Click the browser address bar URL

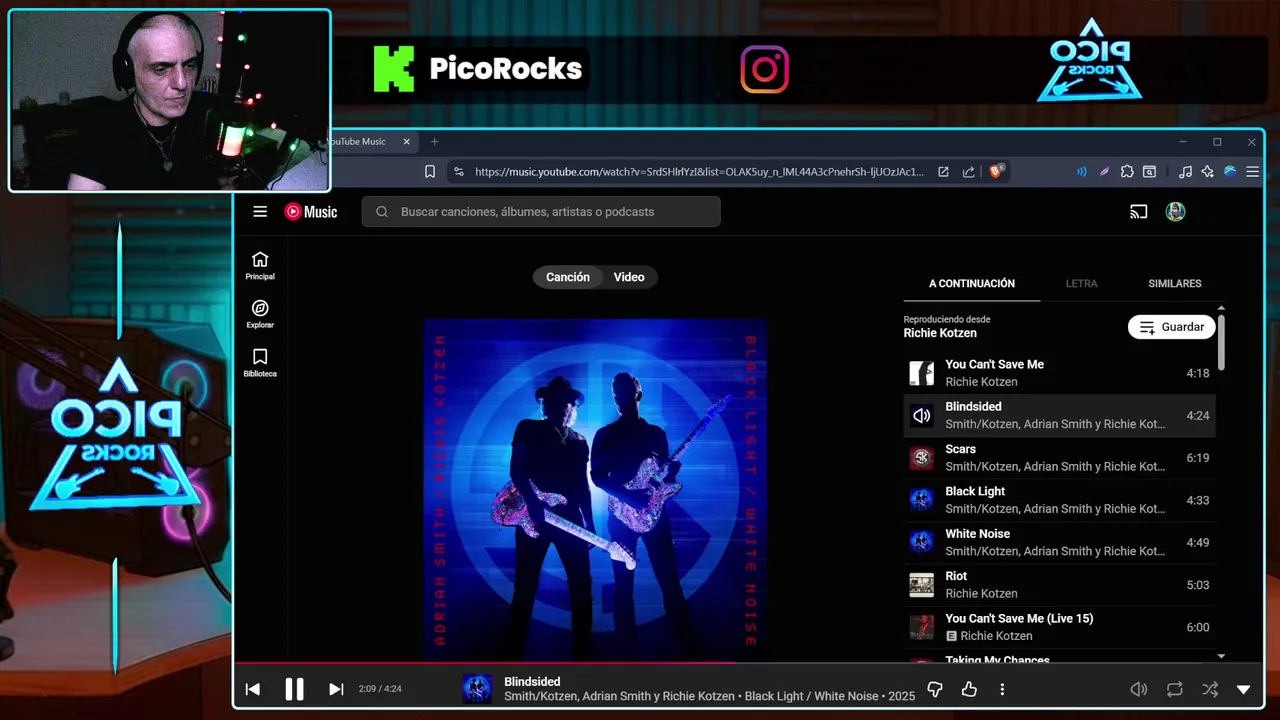[699, 172]
